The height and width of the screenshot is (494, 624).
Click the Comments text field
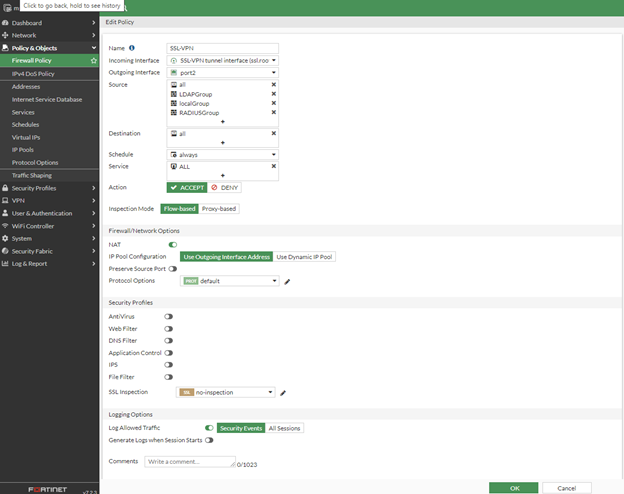(188, 462)
